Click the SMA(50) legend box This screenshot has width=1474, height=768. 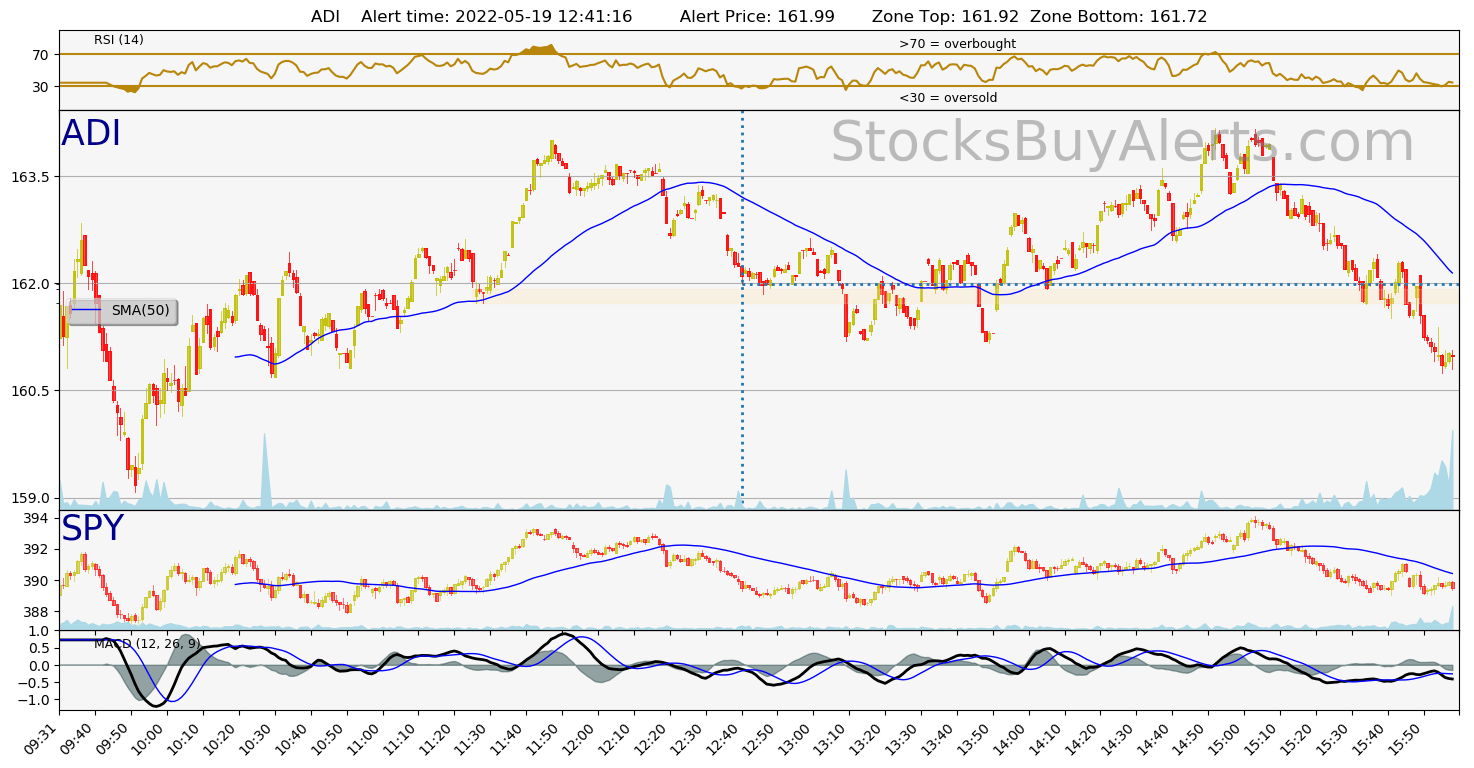click(x=122, y=311)
